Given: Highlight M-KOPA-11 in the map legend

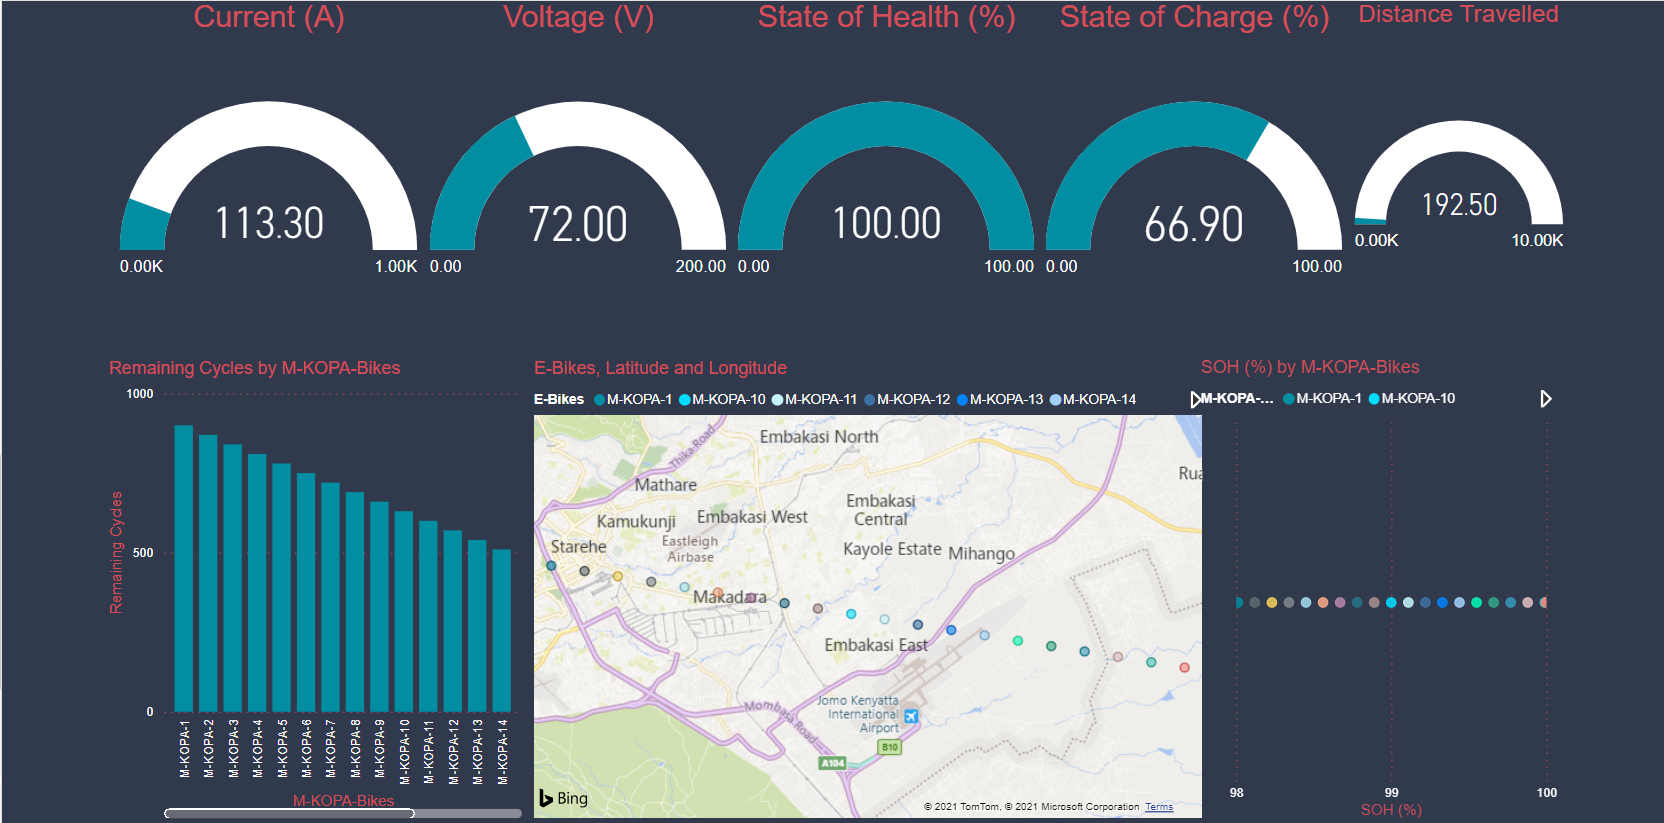Looking at the screenshot, I should (814, 399).
